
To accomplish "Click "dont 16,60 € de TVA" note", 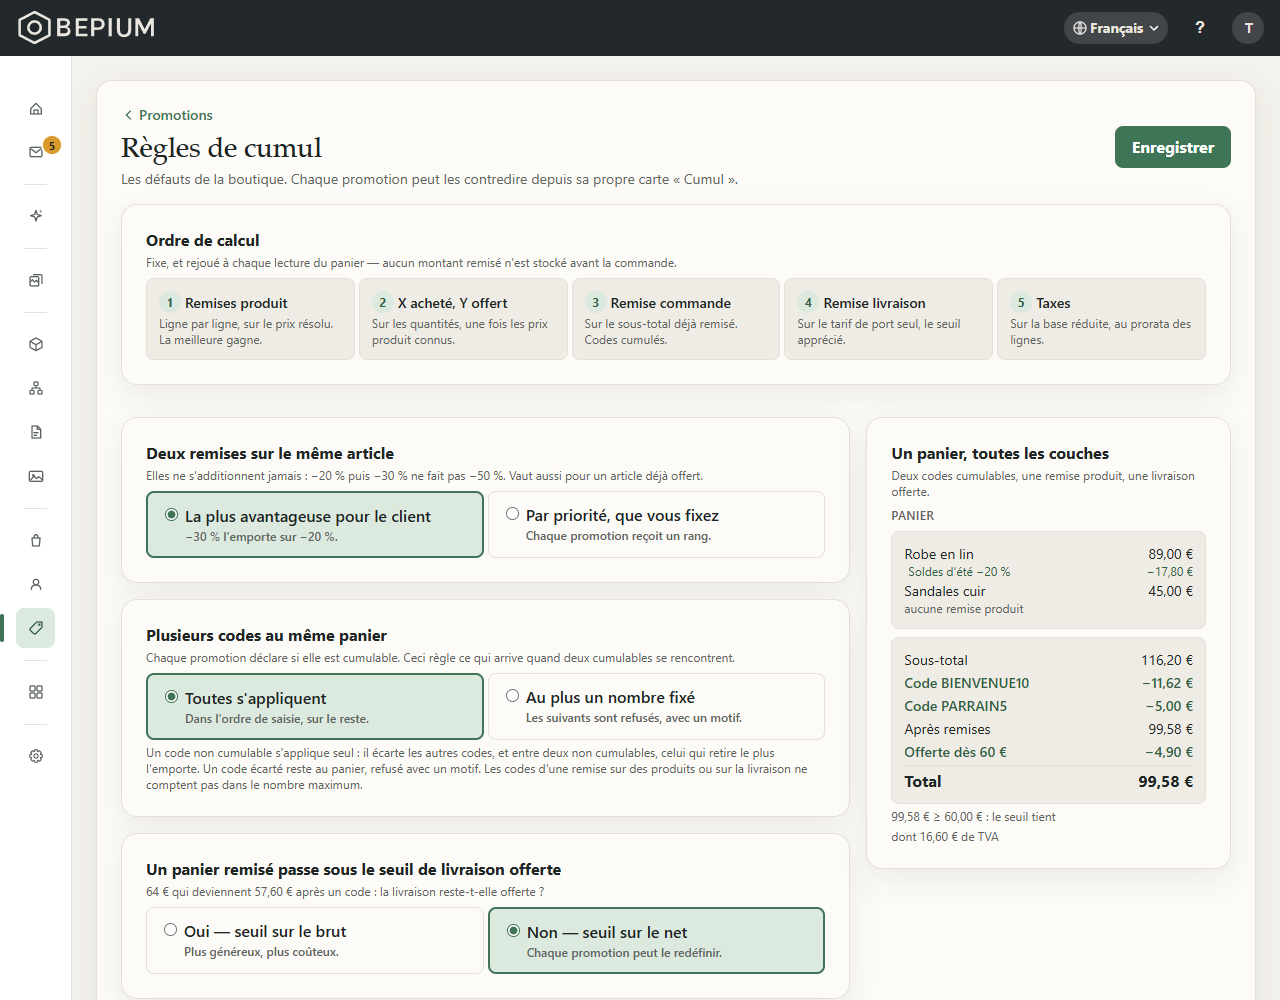I will click(x=945, y=837).
